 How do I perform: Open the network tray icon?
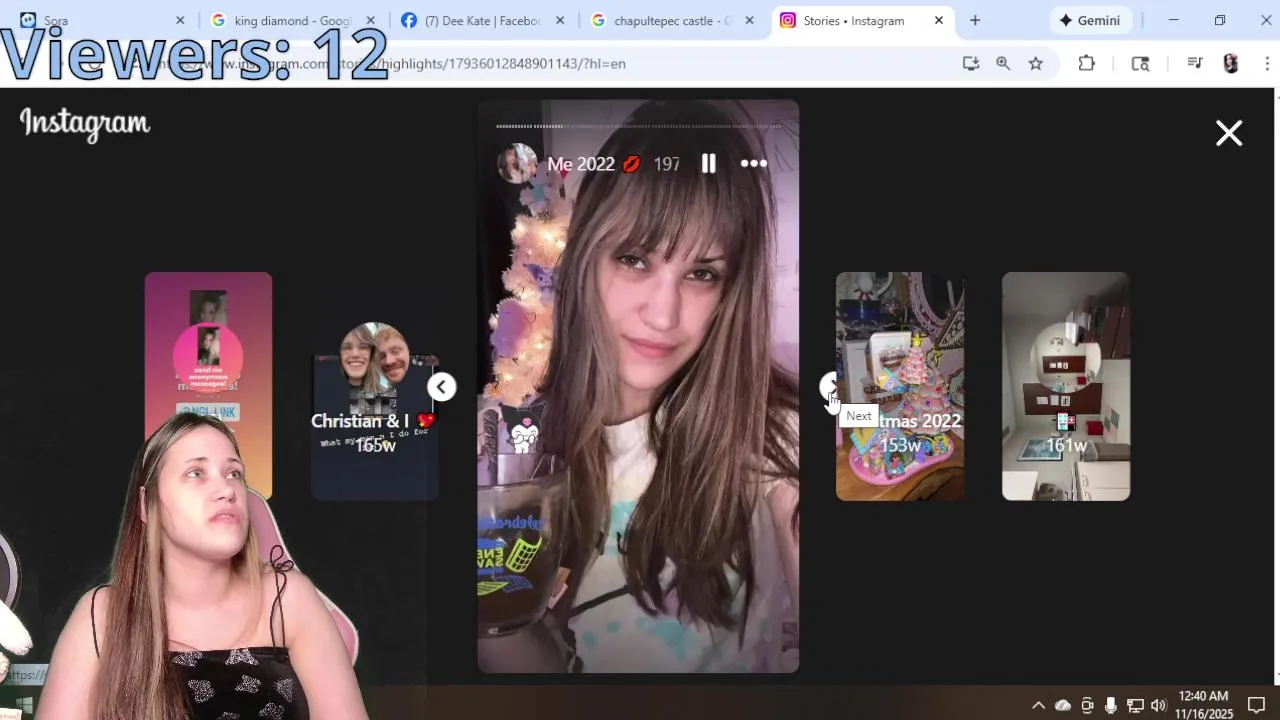click(x=1135, y=705)
